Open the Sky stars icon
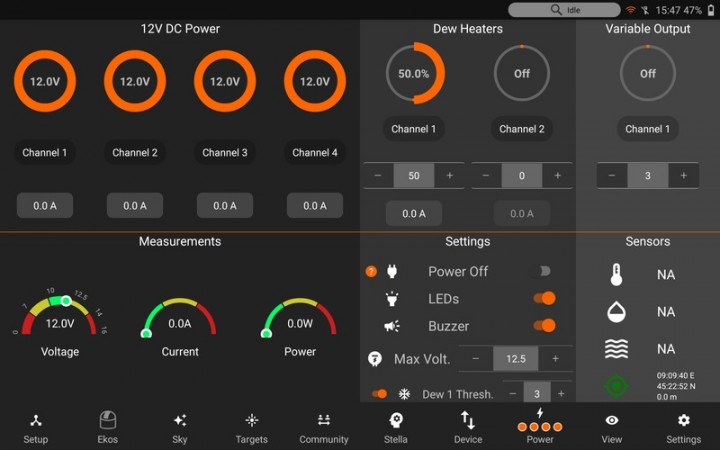Viewport: 720px width, 450px height. pos(179,421)
